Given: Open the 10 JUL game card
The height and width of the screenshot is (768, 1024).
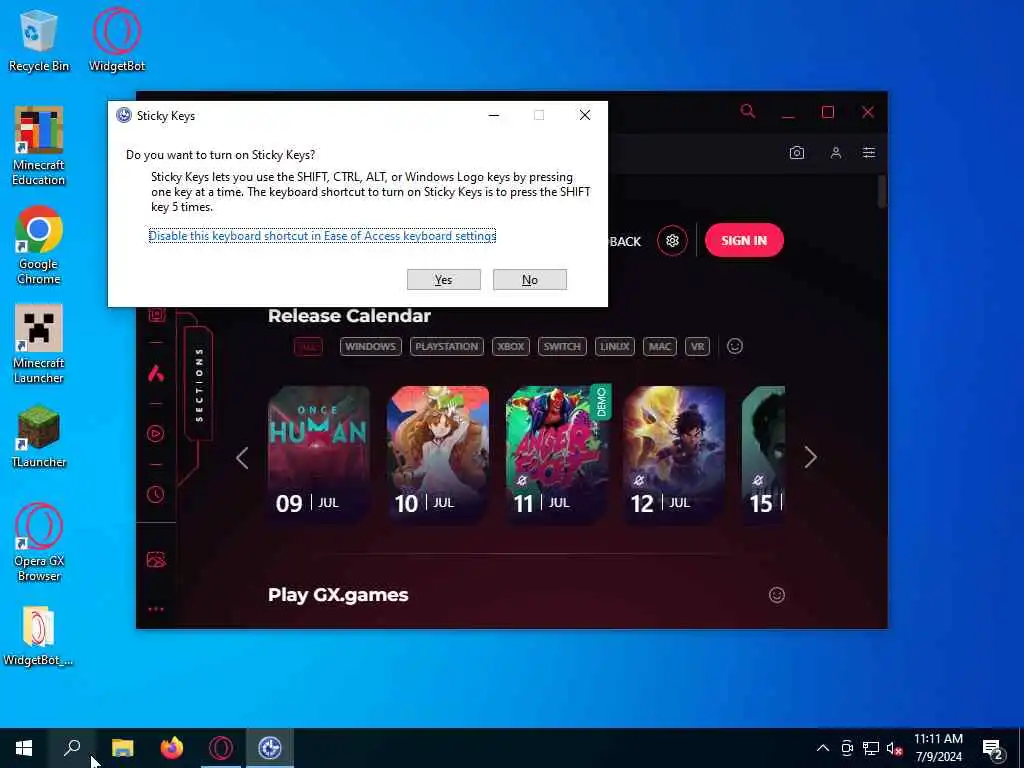Looking at the screenshot, I should click(x=438, y=454).
